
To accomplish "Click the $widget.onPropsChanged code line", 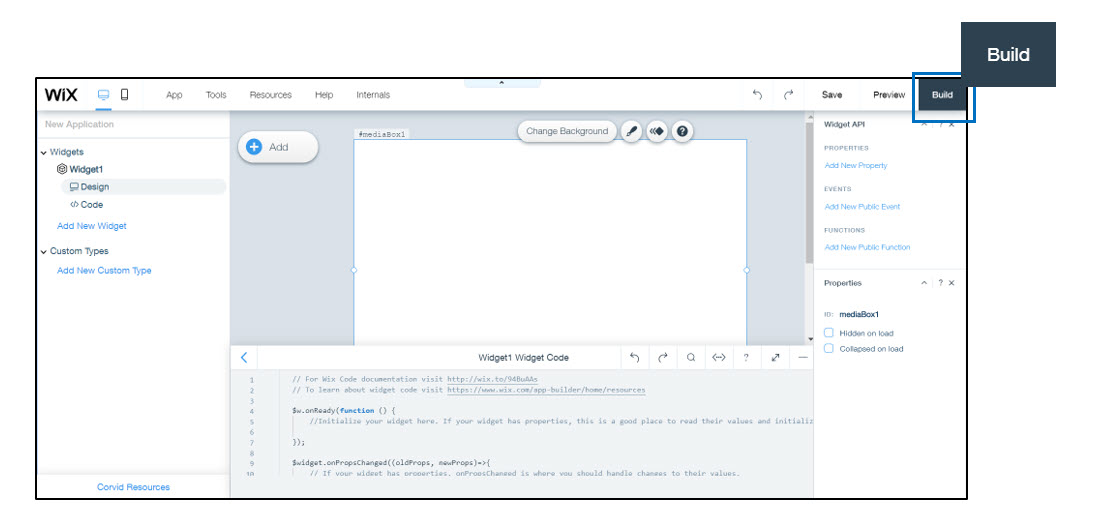I will click(x=392, y=463).
